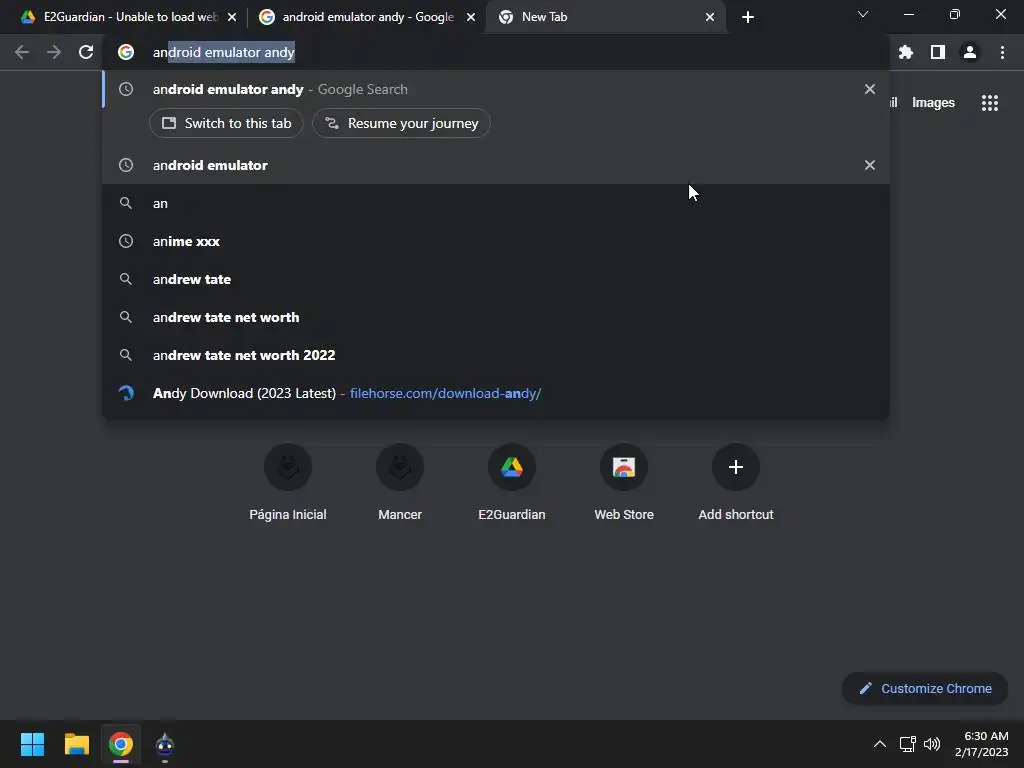Image resolution: width=1024 pixels, height=768 pixels.
Task: Toggle the Chrome side panel icon
Action: 937,52
